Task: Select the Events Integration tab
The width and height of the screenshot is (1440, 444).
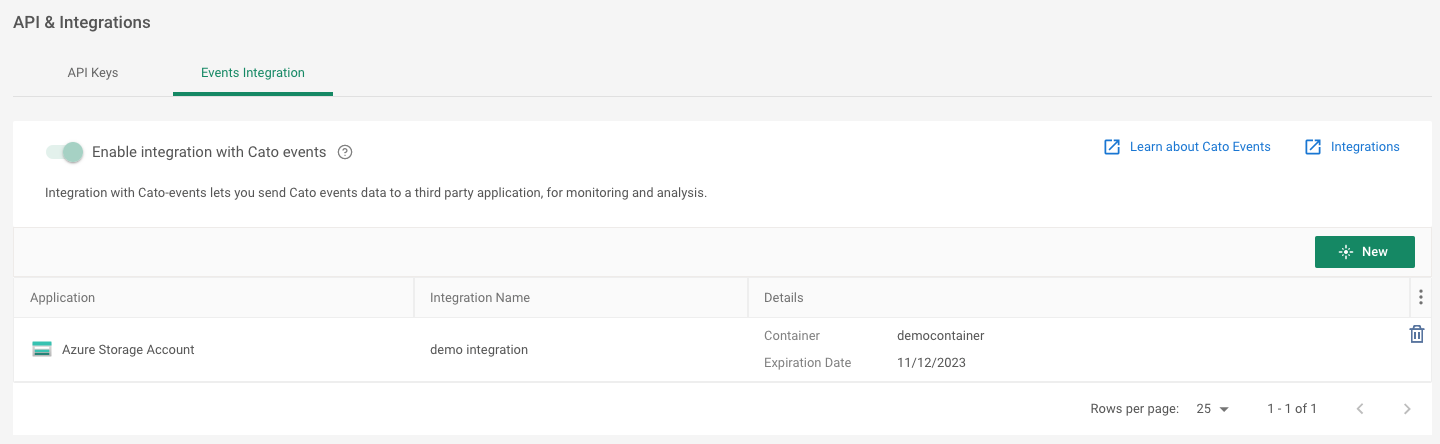Action: (x=253, y=73)
